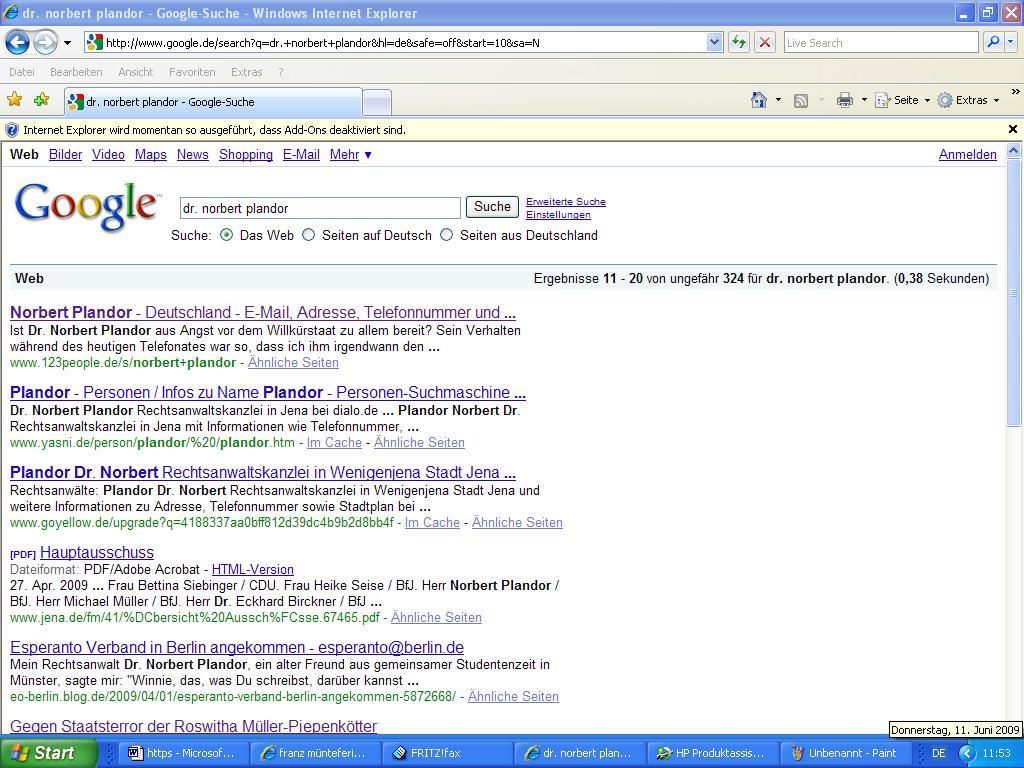This screenshot has height=768, width=1024.
Task: Open the Esperanto Verband in Berlin result
Action: coord(237,648)
